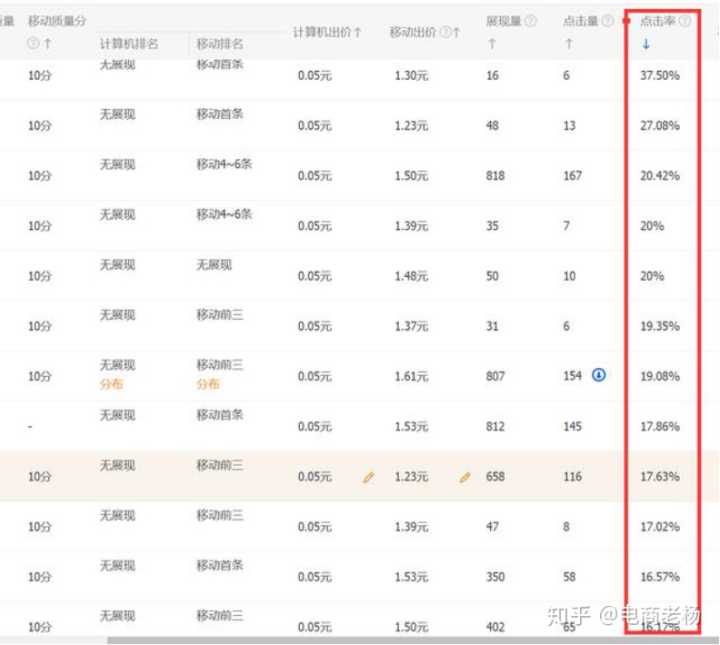The width and height of the screenshot is (720, 645).
Task: Sort 点击量 column with up arrow
Action: point(569,44)
